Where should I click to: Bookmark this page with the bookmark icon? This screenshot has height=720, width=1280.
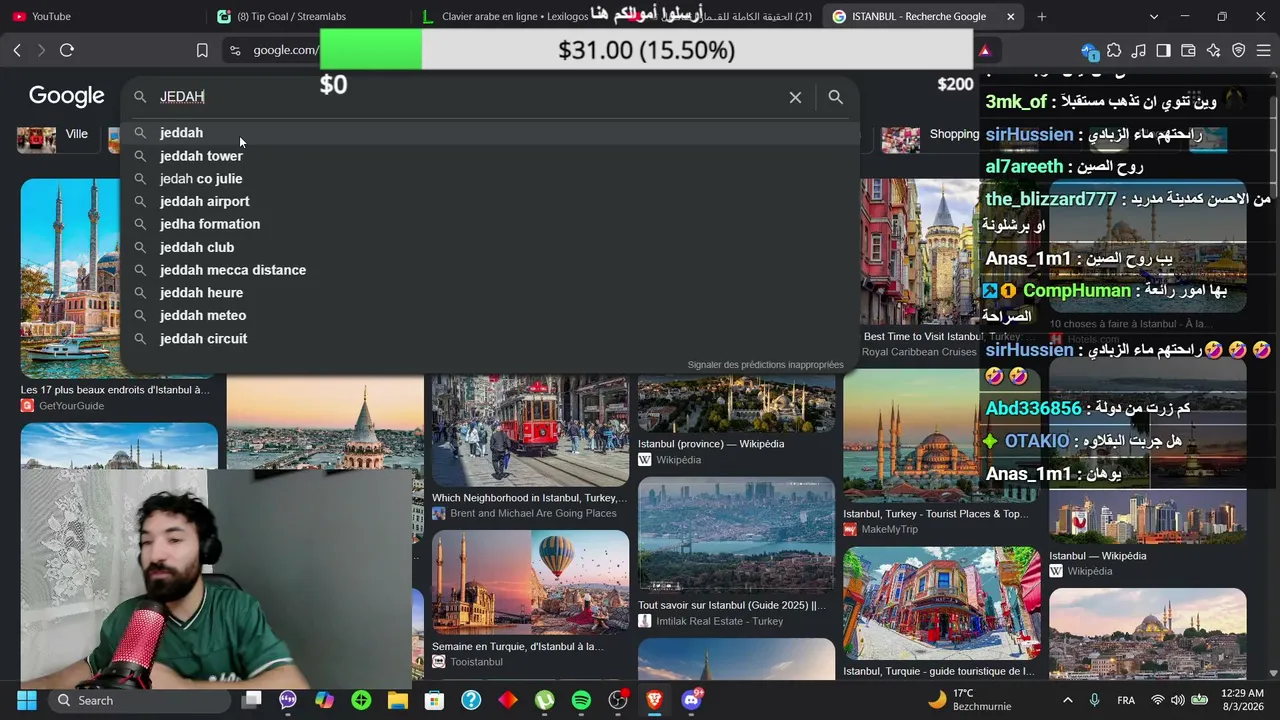(202, 50)
